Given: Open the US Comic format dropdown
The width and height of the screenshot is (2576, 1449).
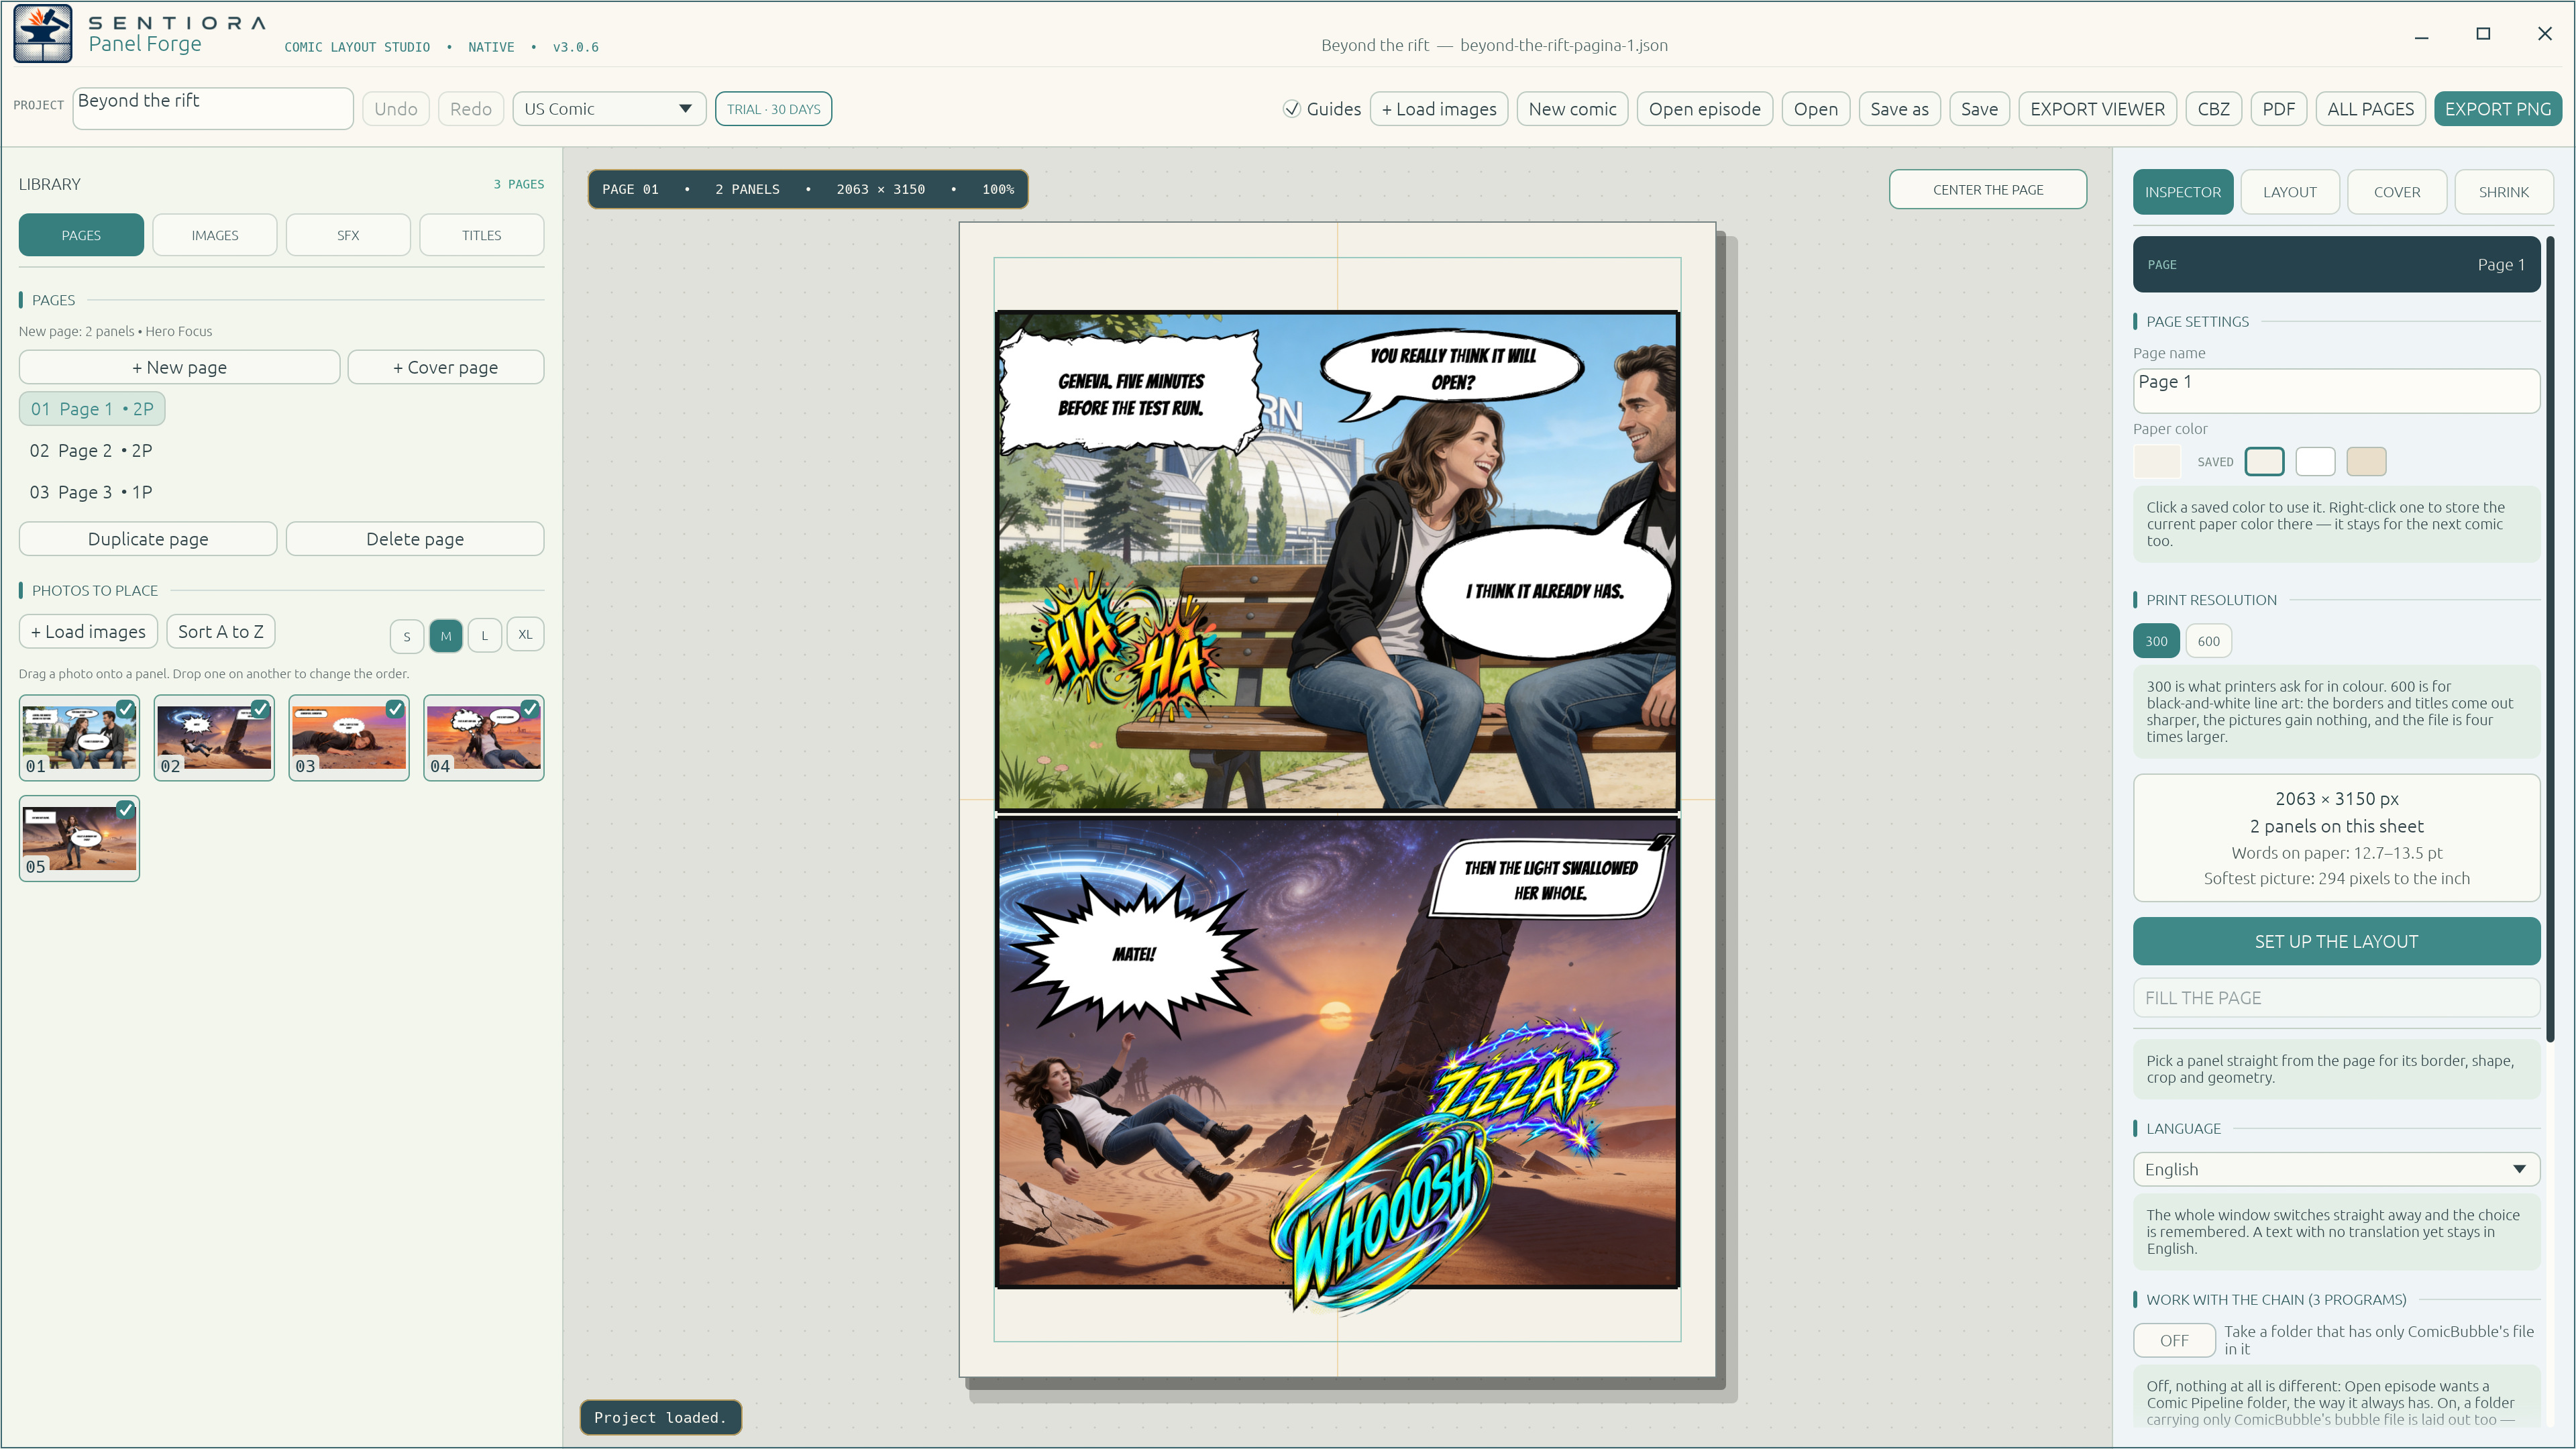Looking at the screenshot, I should pos(609,109).
